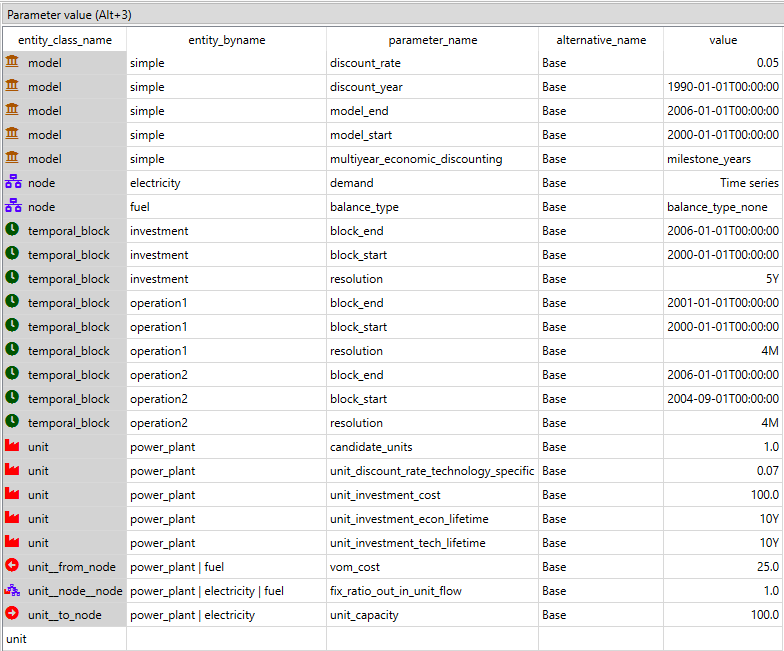Select the 5Y resolution value
The width and height of the screenshot is (784, 651).
723,279
